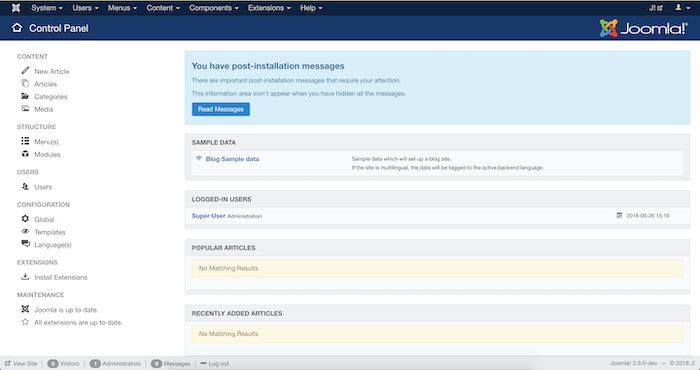Click the Read Messages button
700x370 pixels.
coord(221,109)
